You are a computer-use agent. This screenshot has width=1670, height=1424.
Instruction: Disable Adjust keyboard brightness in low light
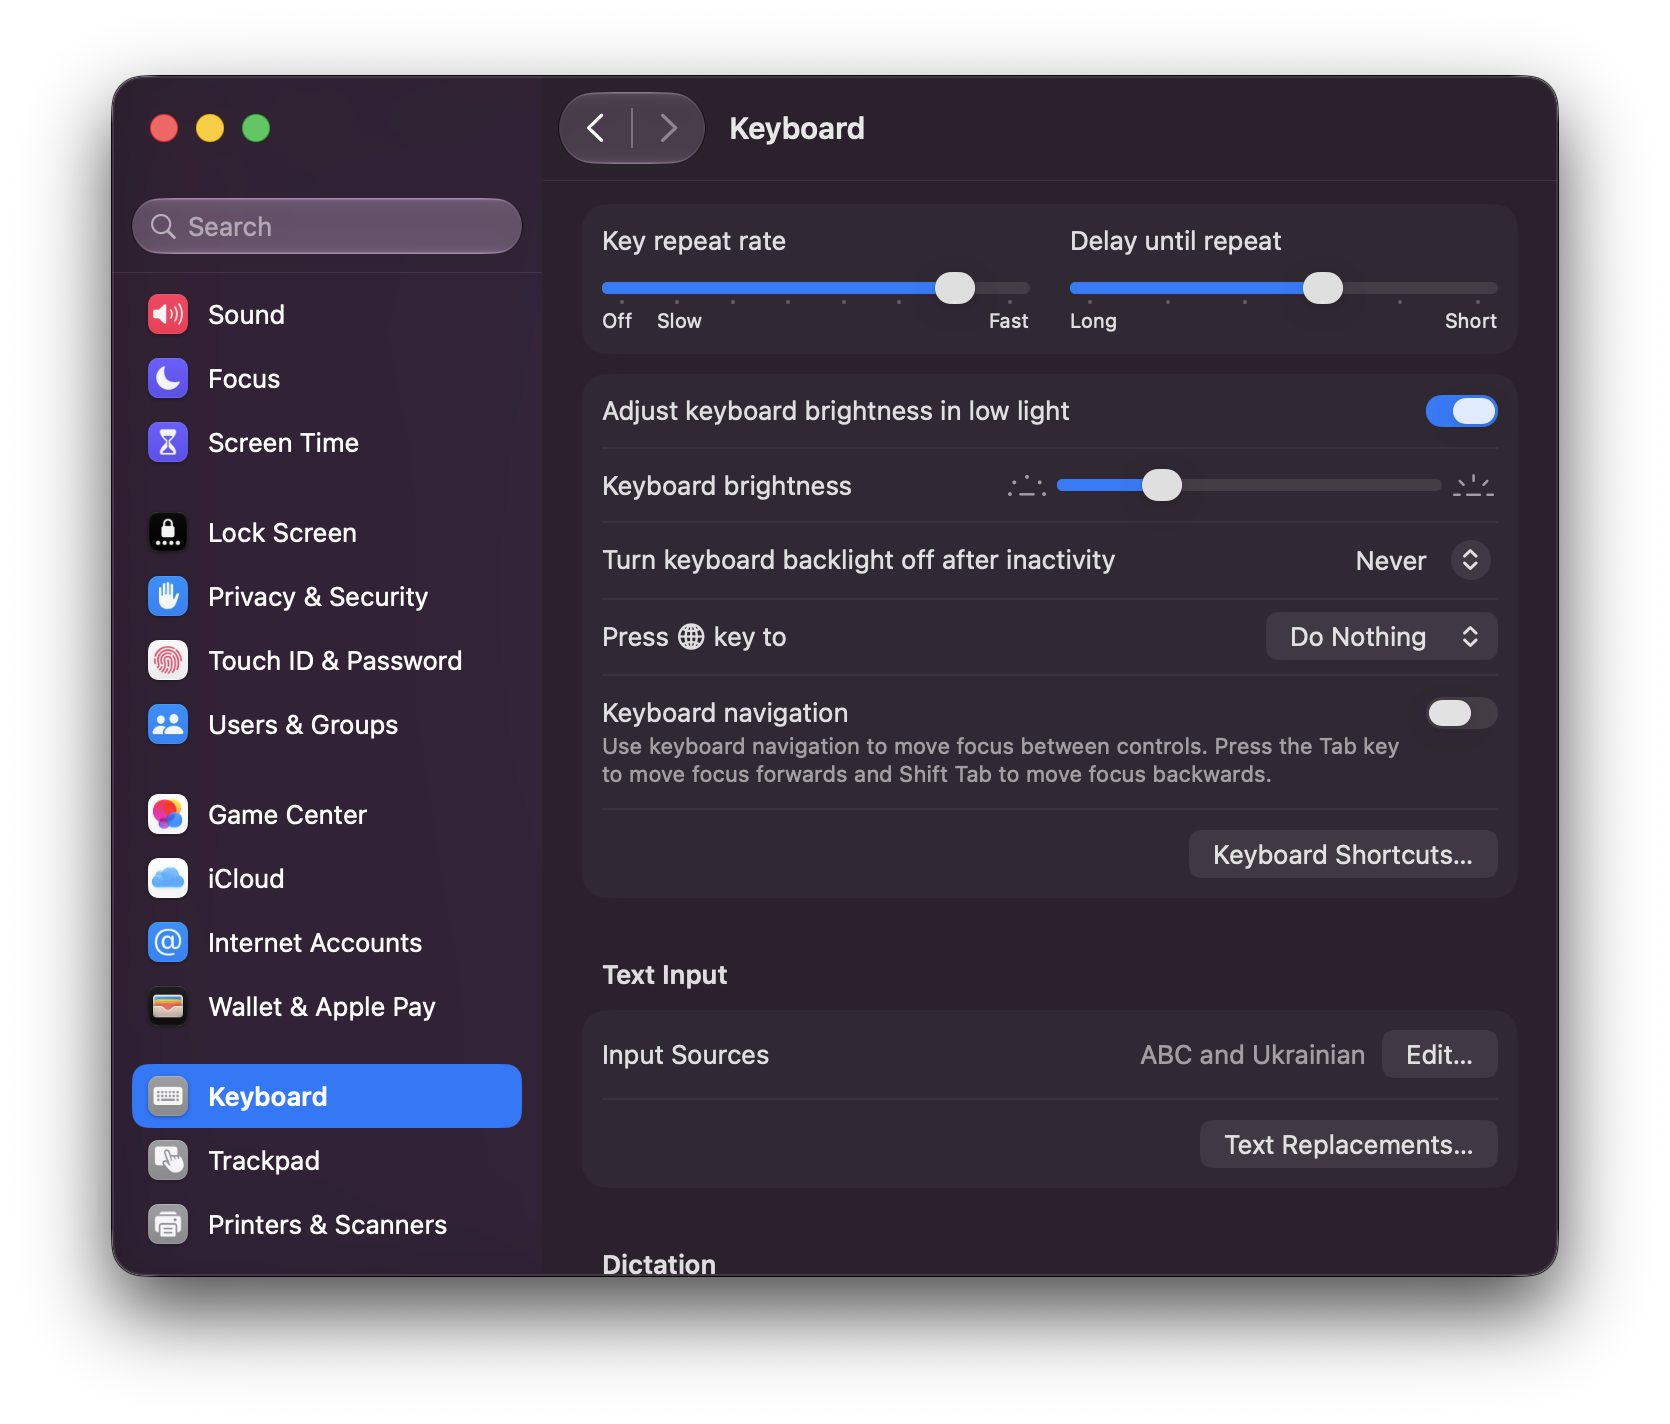[1461, 411]
